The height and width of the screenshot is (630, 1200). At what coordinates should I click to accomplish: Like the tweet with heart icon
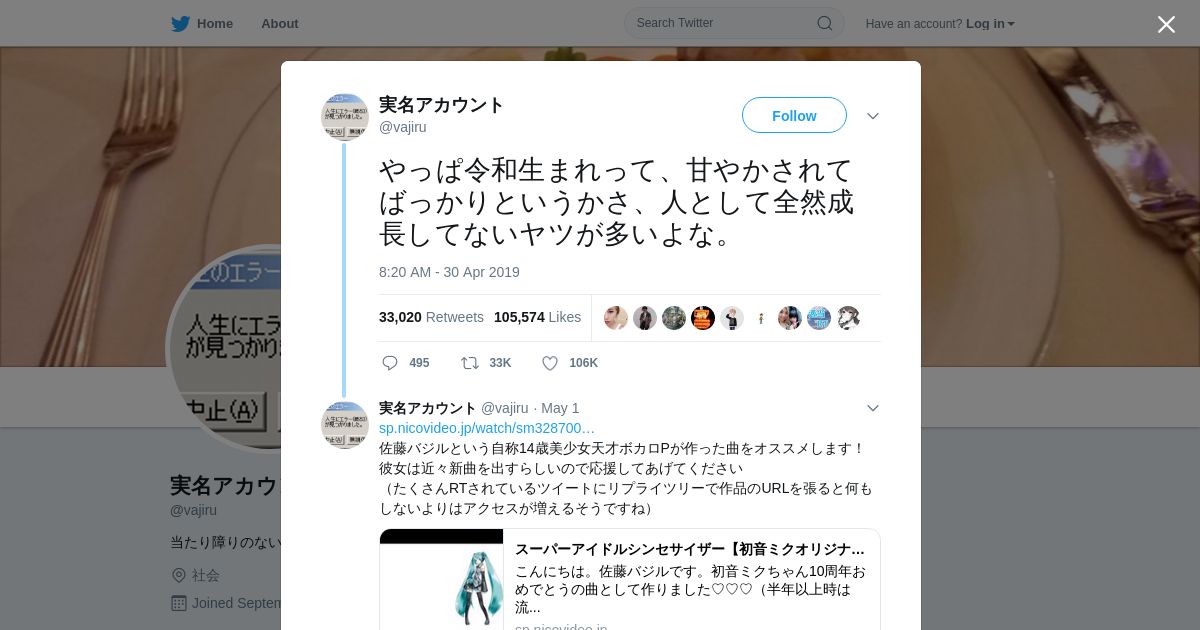tap(550, 363)
